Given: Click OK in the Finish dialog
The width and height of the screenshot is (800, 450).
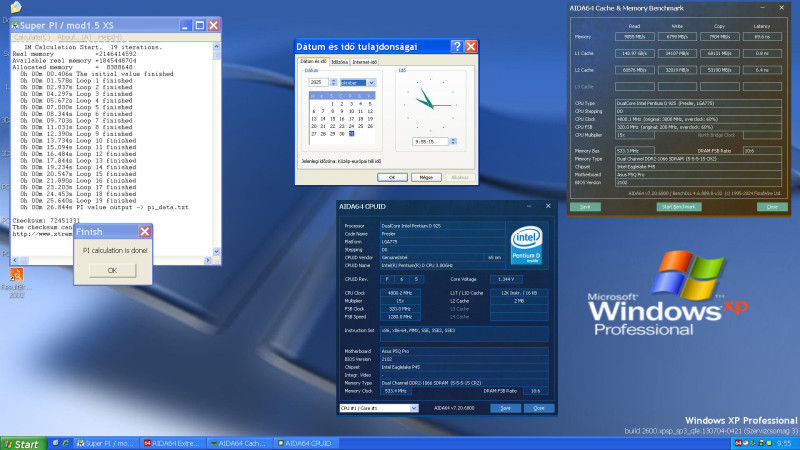Looking at the screenshot, I should coord(112,270).
